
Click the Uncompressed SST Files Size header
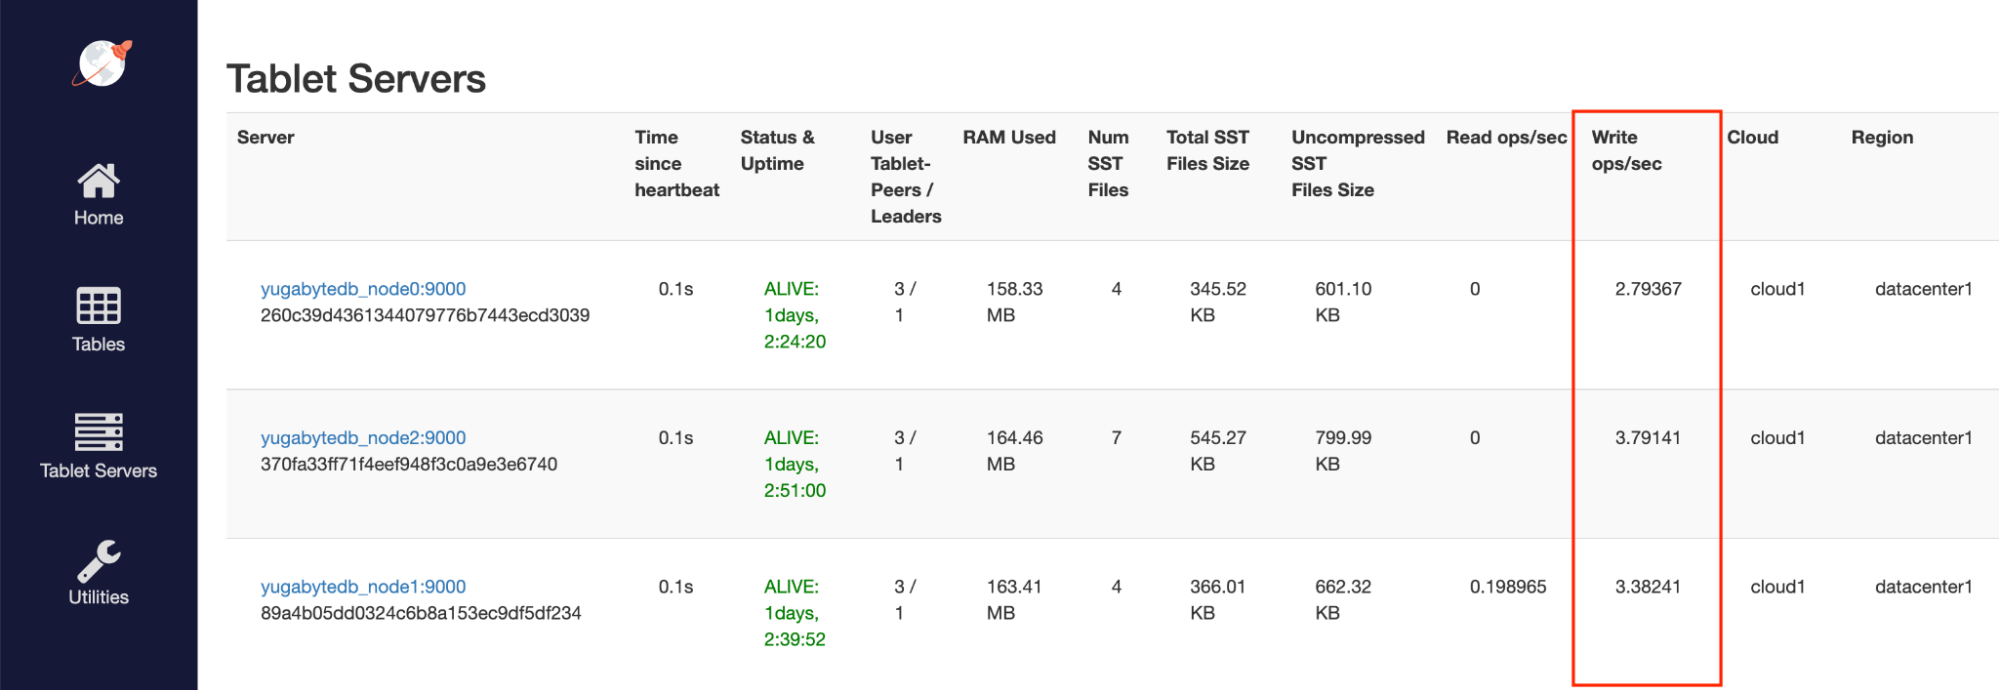coord(1357,164)
